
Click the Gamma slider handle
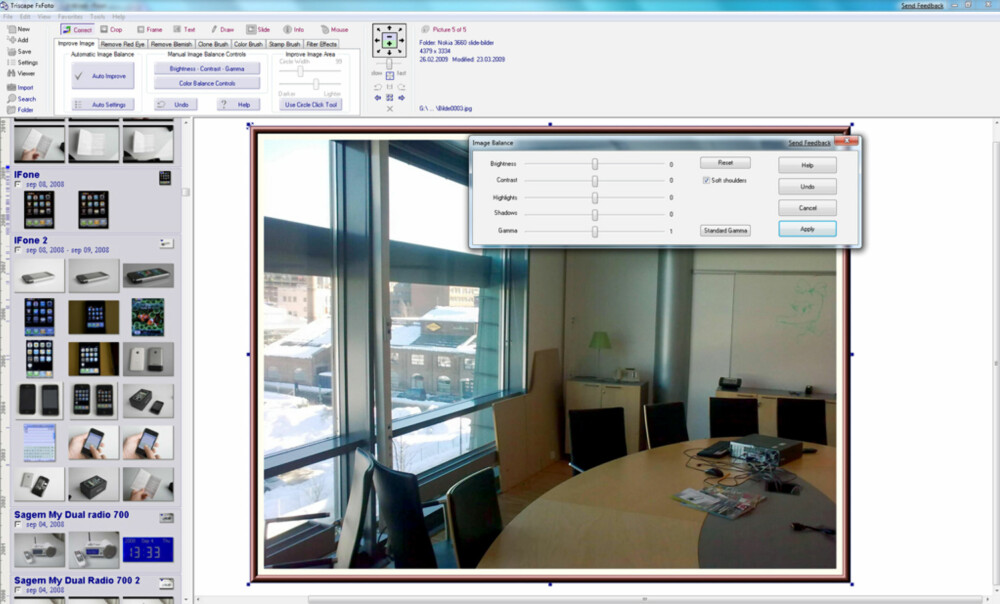[x=594, y=232]
